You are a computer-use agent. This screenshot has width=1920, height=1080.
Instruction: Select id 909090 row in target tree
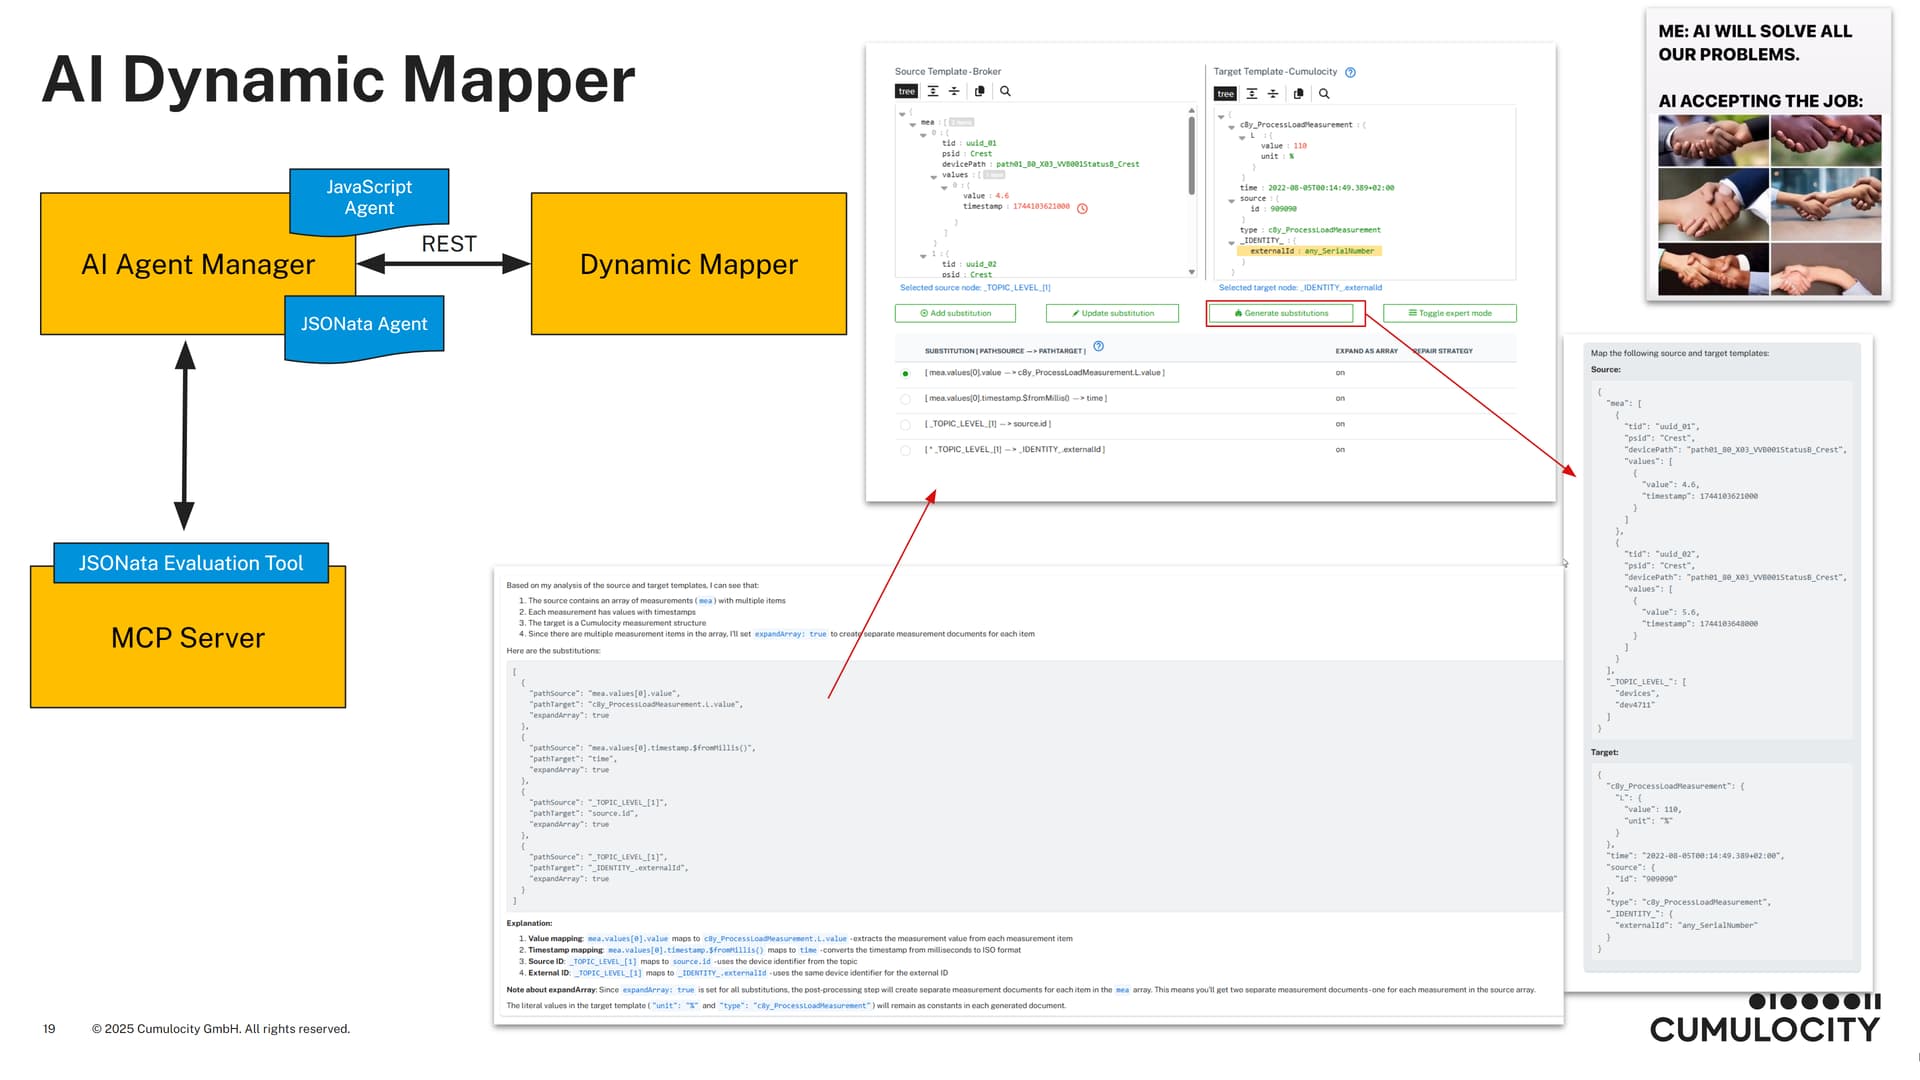click(x=1273, y=209)
